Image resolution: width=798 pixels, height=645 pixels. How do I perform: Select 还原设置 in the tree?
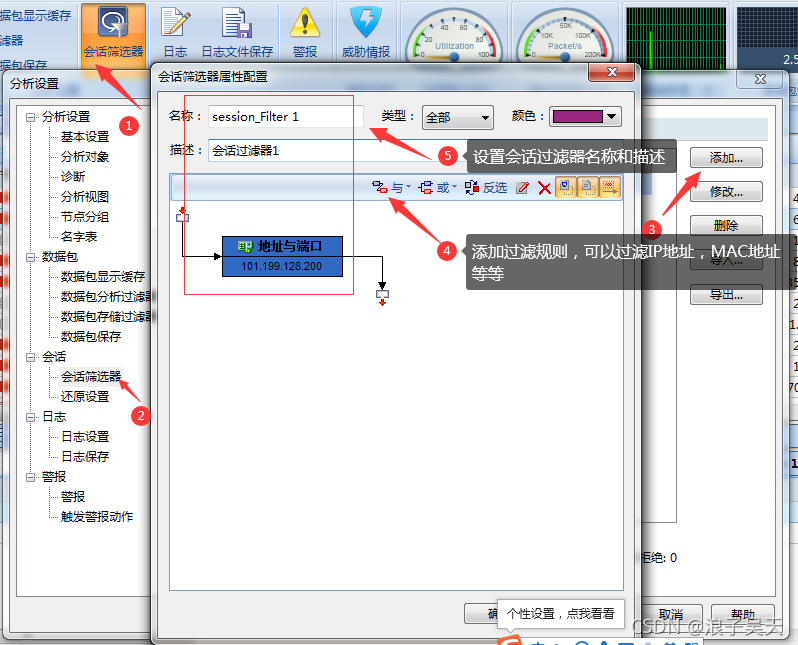point(85,397)
